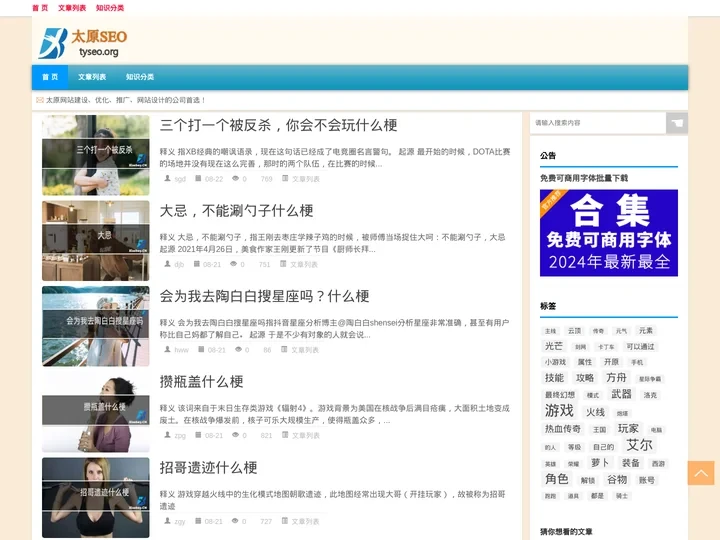This screenshot has height=540, width=720.
Task: Open the article 大忌，不能涮勺子什么梗
Action: 236,211
